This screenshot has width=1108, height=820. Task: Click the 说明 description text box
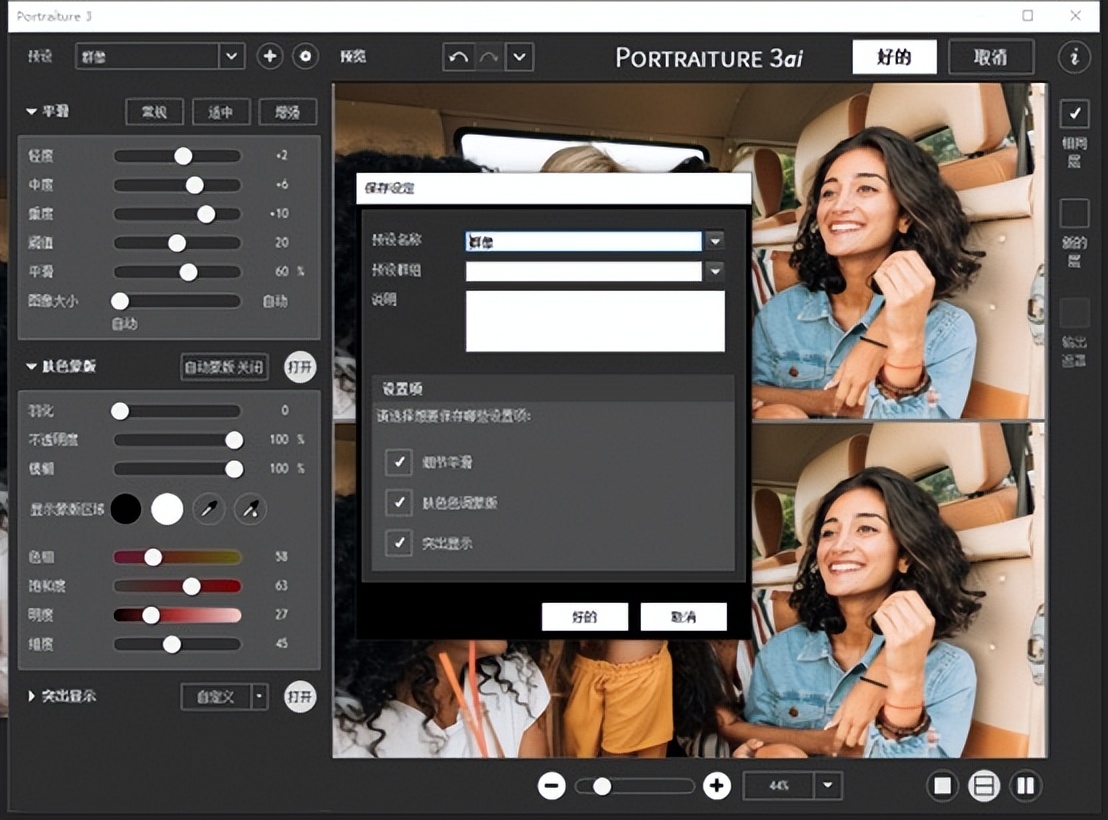point(595,321)
